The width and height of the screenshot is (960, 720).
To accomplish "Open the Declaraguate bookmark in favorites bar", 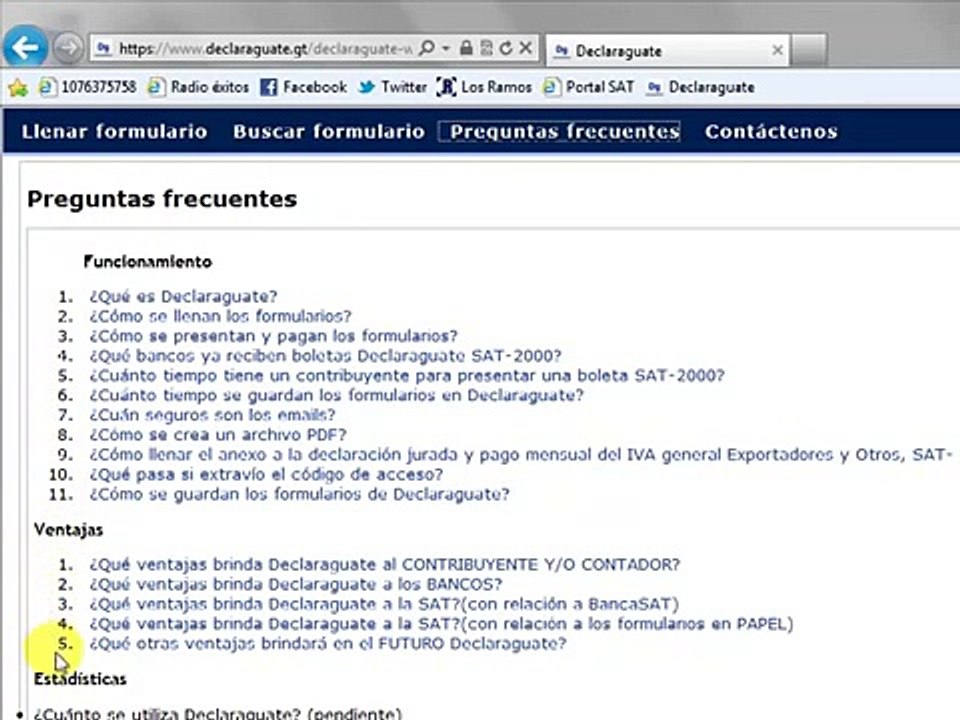I will 700,87.
